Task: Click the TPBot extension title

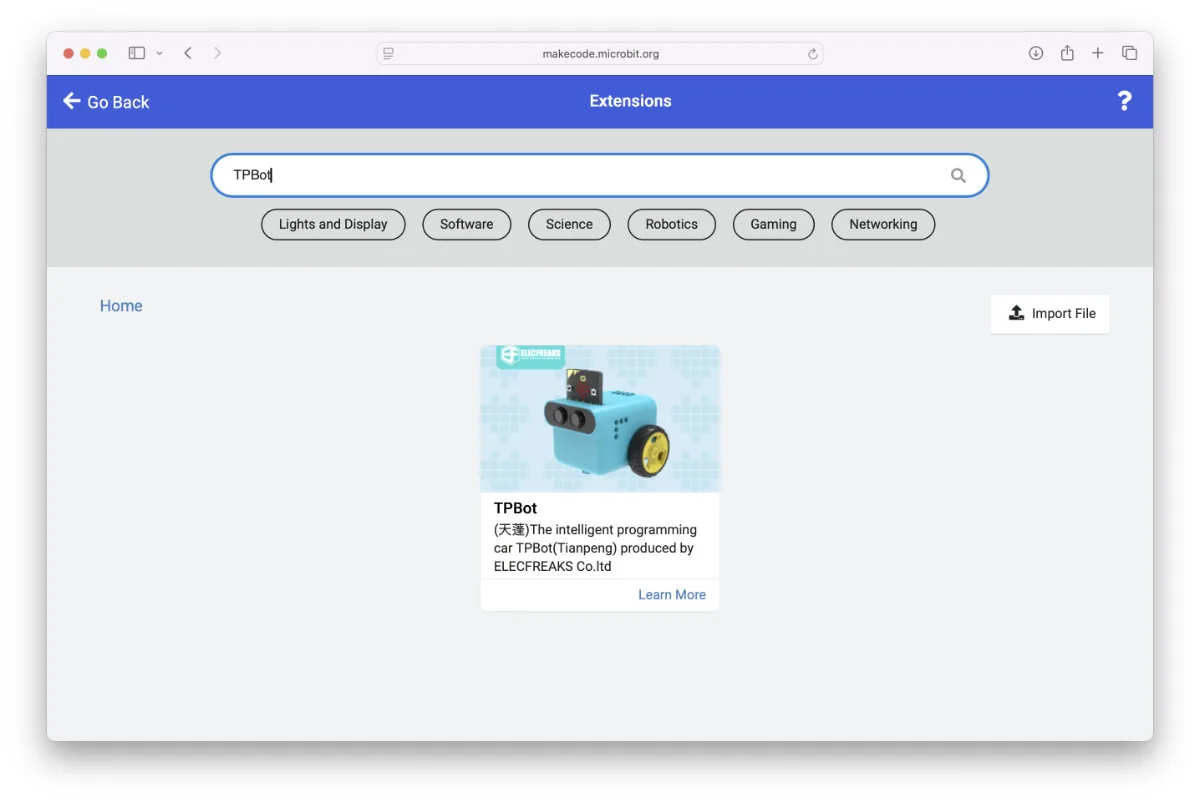Action: pos(515,508)
